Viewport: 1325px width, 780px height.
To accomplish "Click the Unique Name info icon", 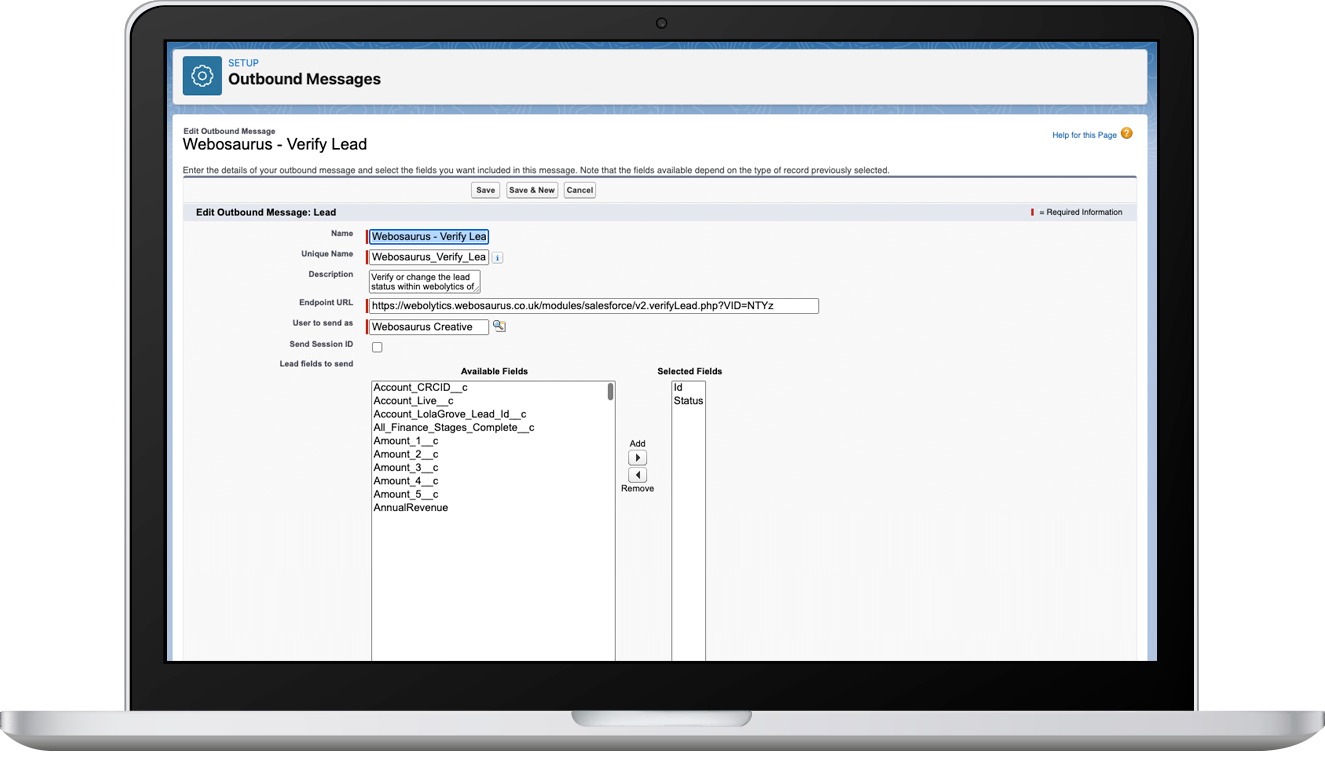I will click(x=498, y=258).
